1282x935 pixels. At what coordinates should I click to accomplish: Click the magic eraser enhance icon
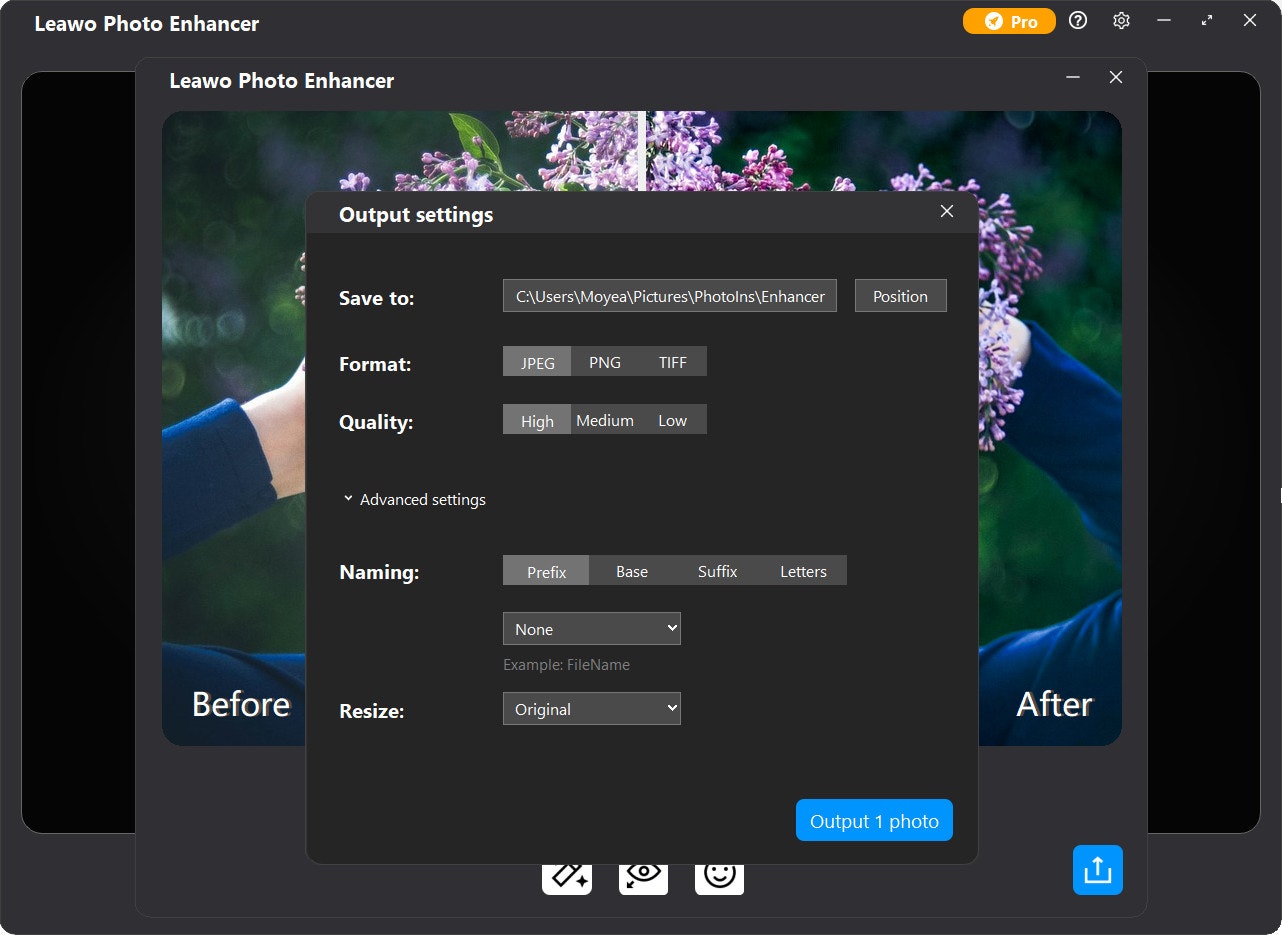pos(567,877)
